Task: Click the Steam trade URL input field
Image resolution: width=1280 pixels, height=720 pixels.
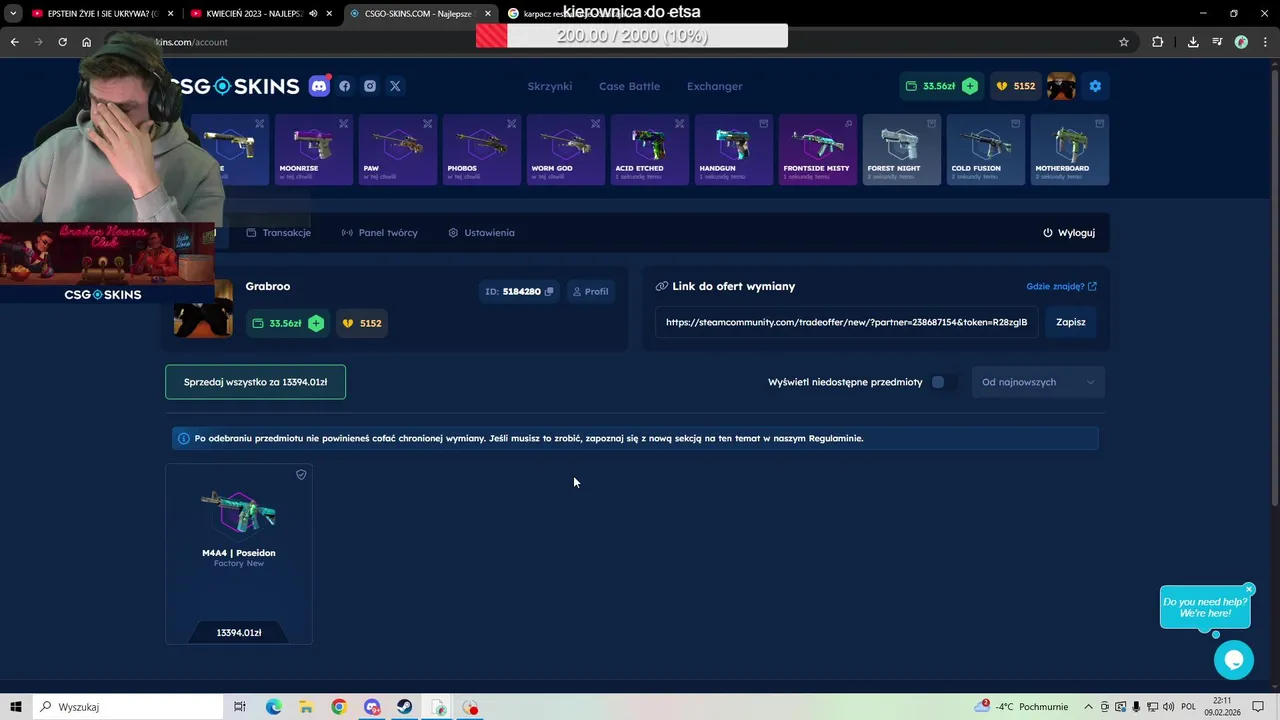Action: 847,322
